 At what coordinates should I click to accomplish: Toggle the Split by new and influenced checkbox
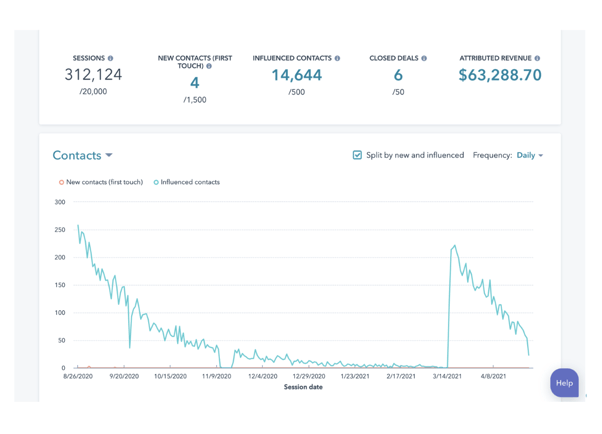click(x=357, y=155)
